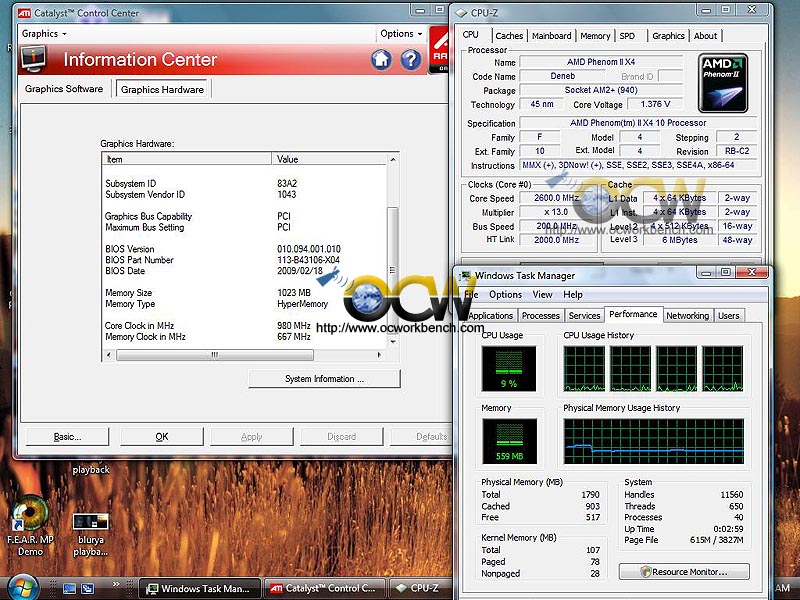Click the Information Center monitor icon
Screen dimensions: 800x600
(33, 59)
